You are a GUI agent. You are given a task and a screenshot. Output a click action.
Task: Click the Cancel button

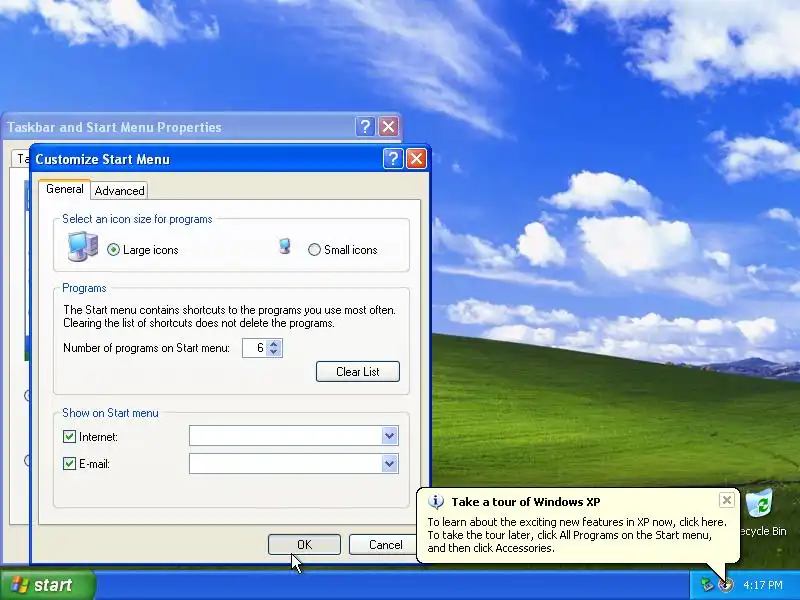point(385,544)
